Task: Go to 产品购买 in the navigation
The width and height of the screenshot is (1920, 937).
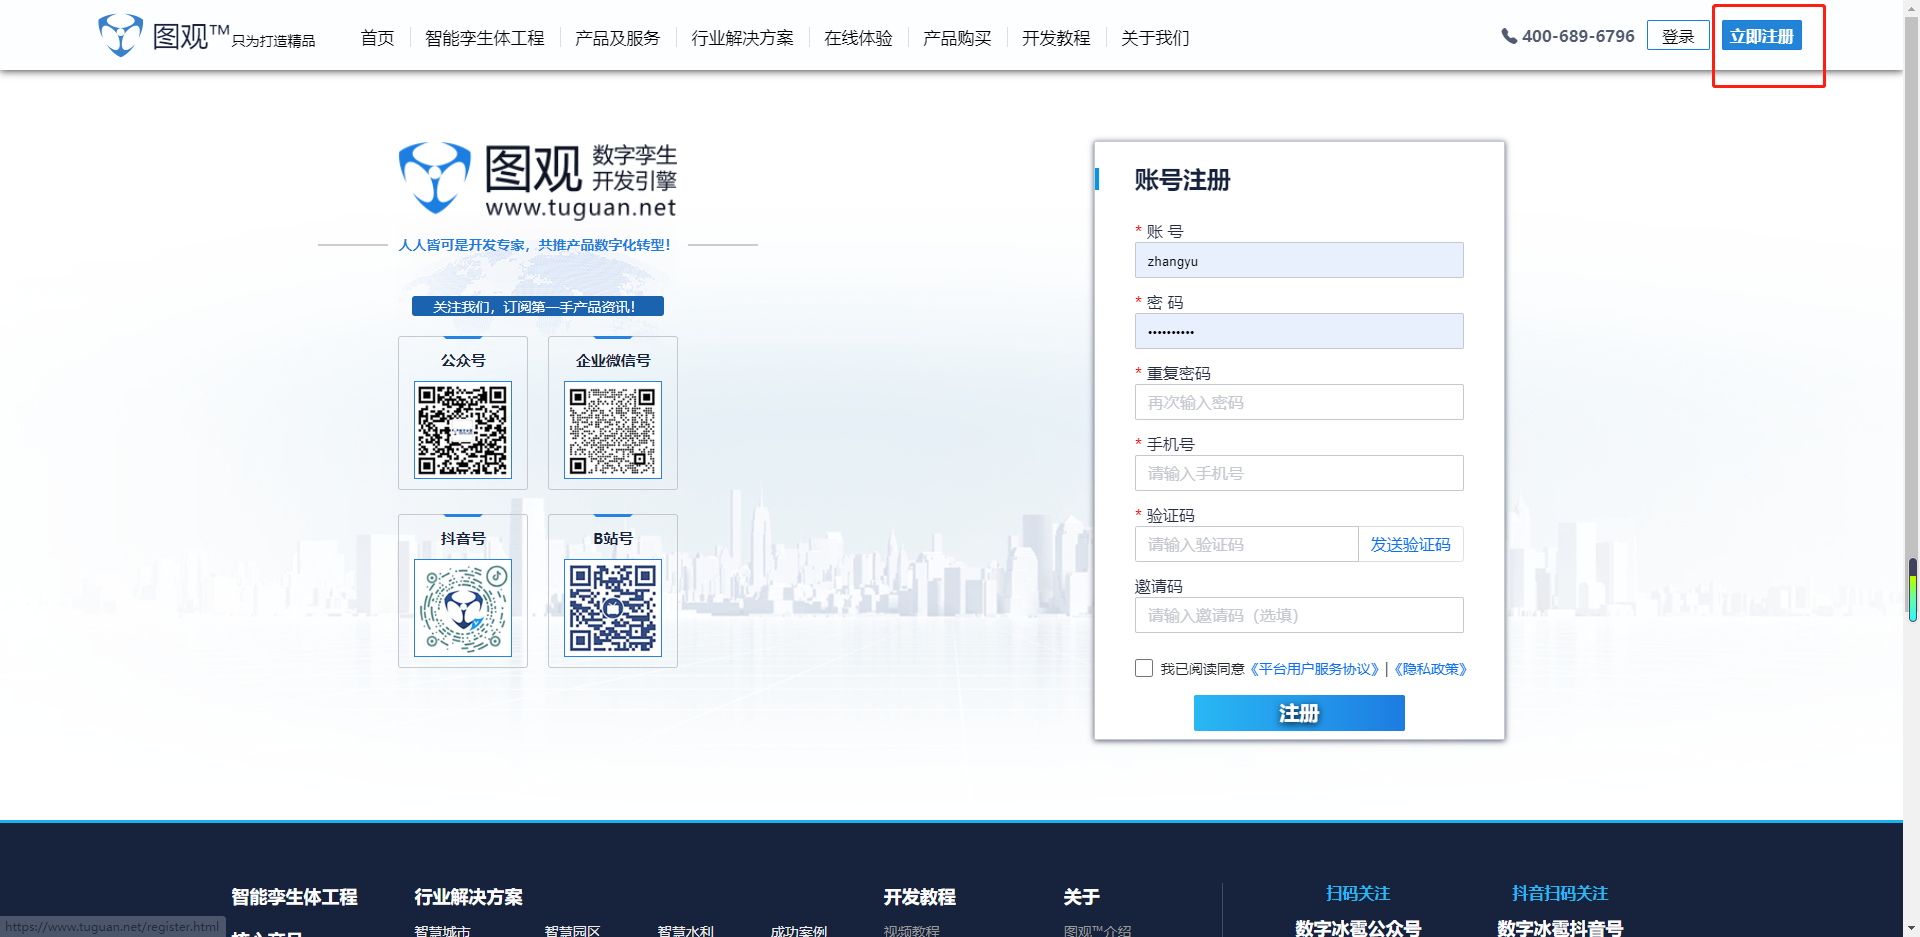Action: tap(957, 38)
